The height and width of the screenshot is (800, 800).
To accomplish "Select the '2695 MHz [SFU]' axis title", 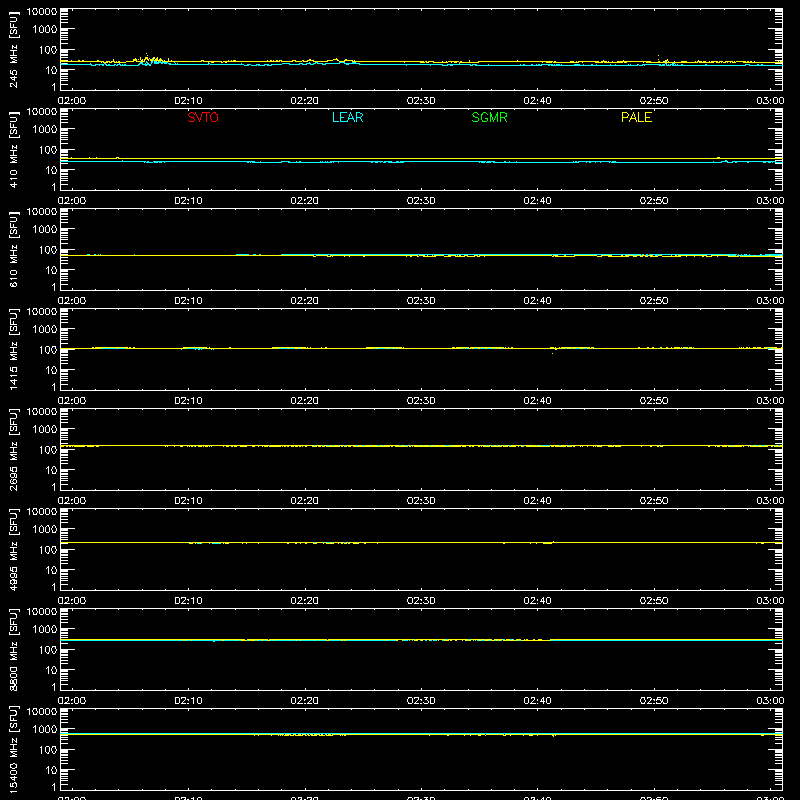I will click(x=13, y=450).
